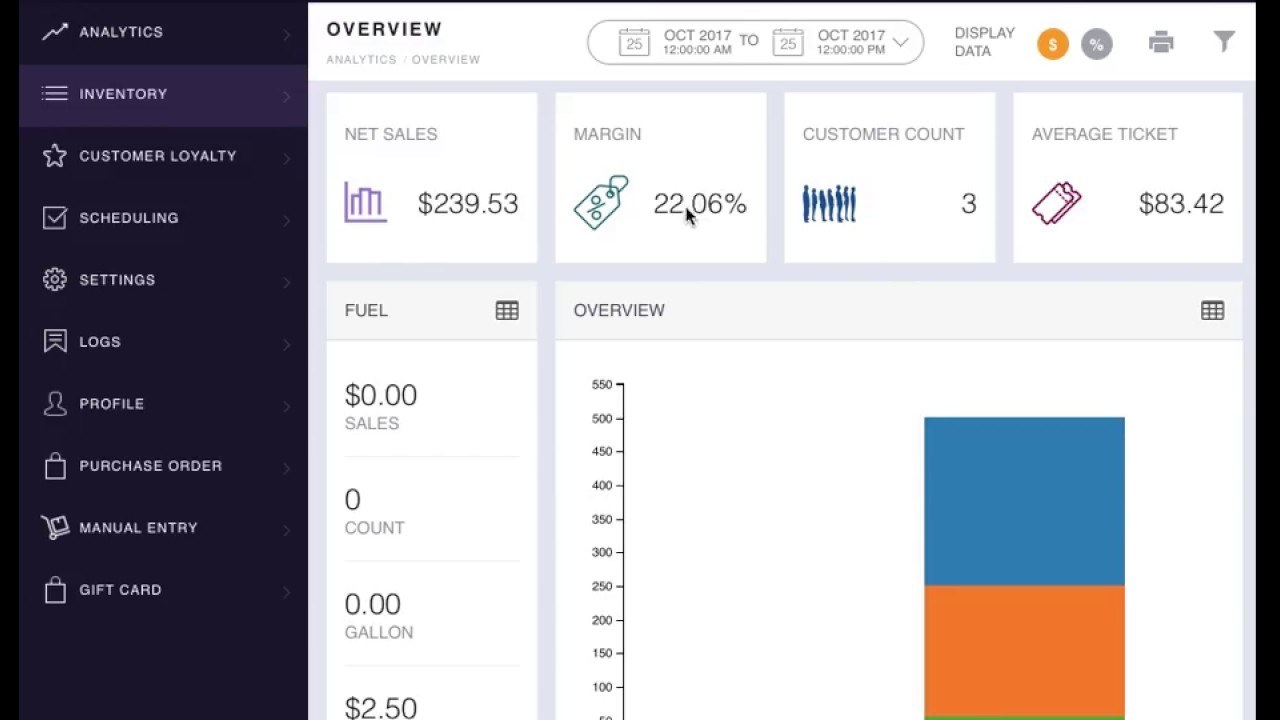Print the overview report
This screenshot has width=1280, height=720.
click(1161, 42)
